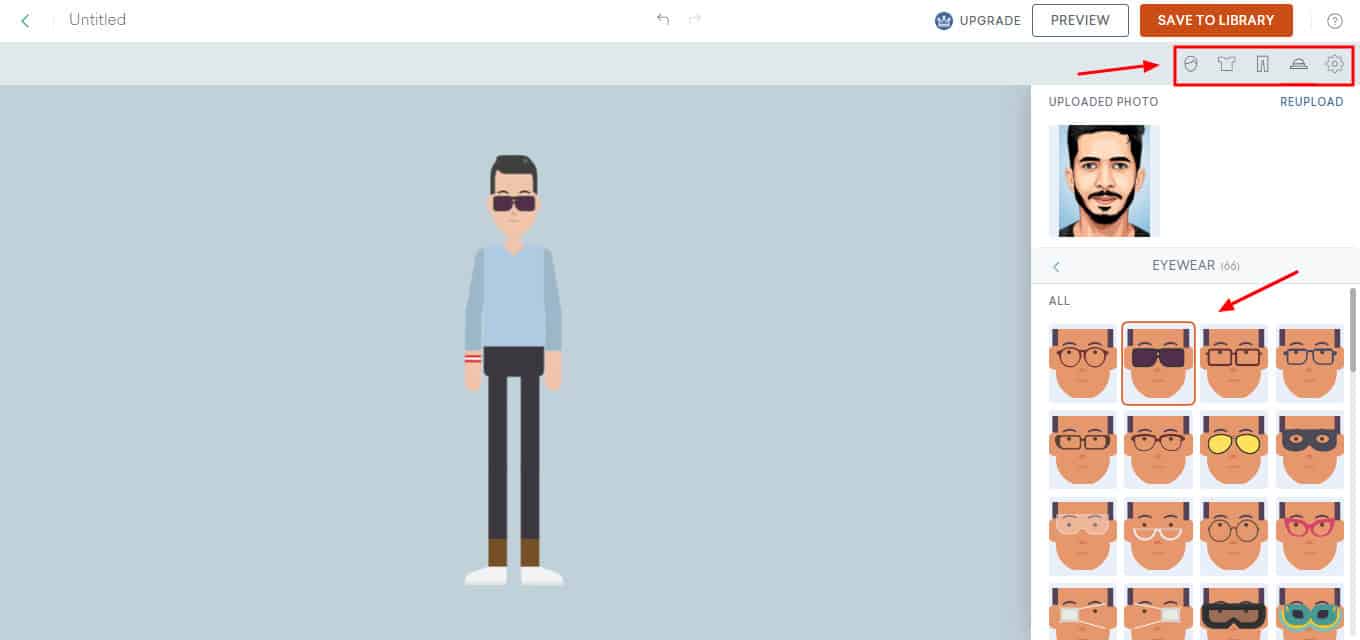Image resolution: width=1360 pixels, height=640 pixels.
Task: Click Save to Library button
Action: pos(1215,20)
